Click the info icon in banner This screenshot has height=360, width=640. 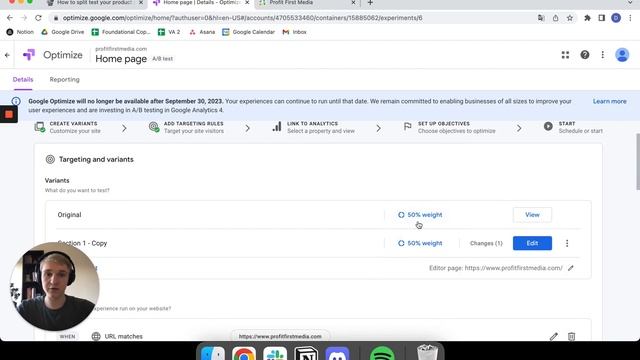(16, 101)
